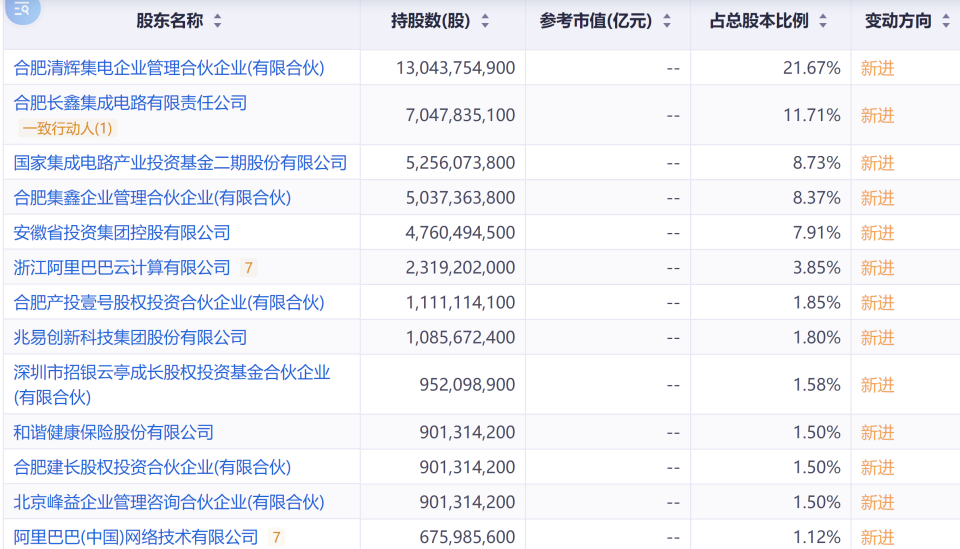Open shareholder 合肥集鑫企业管理合伙企业(有限合伙)
The image size is (960, 549).
152,198
